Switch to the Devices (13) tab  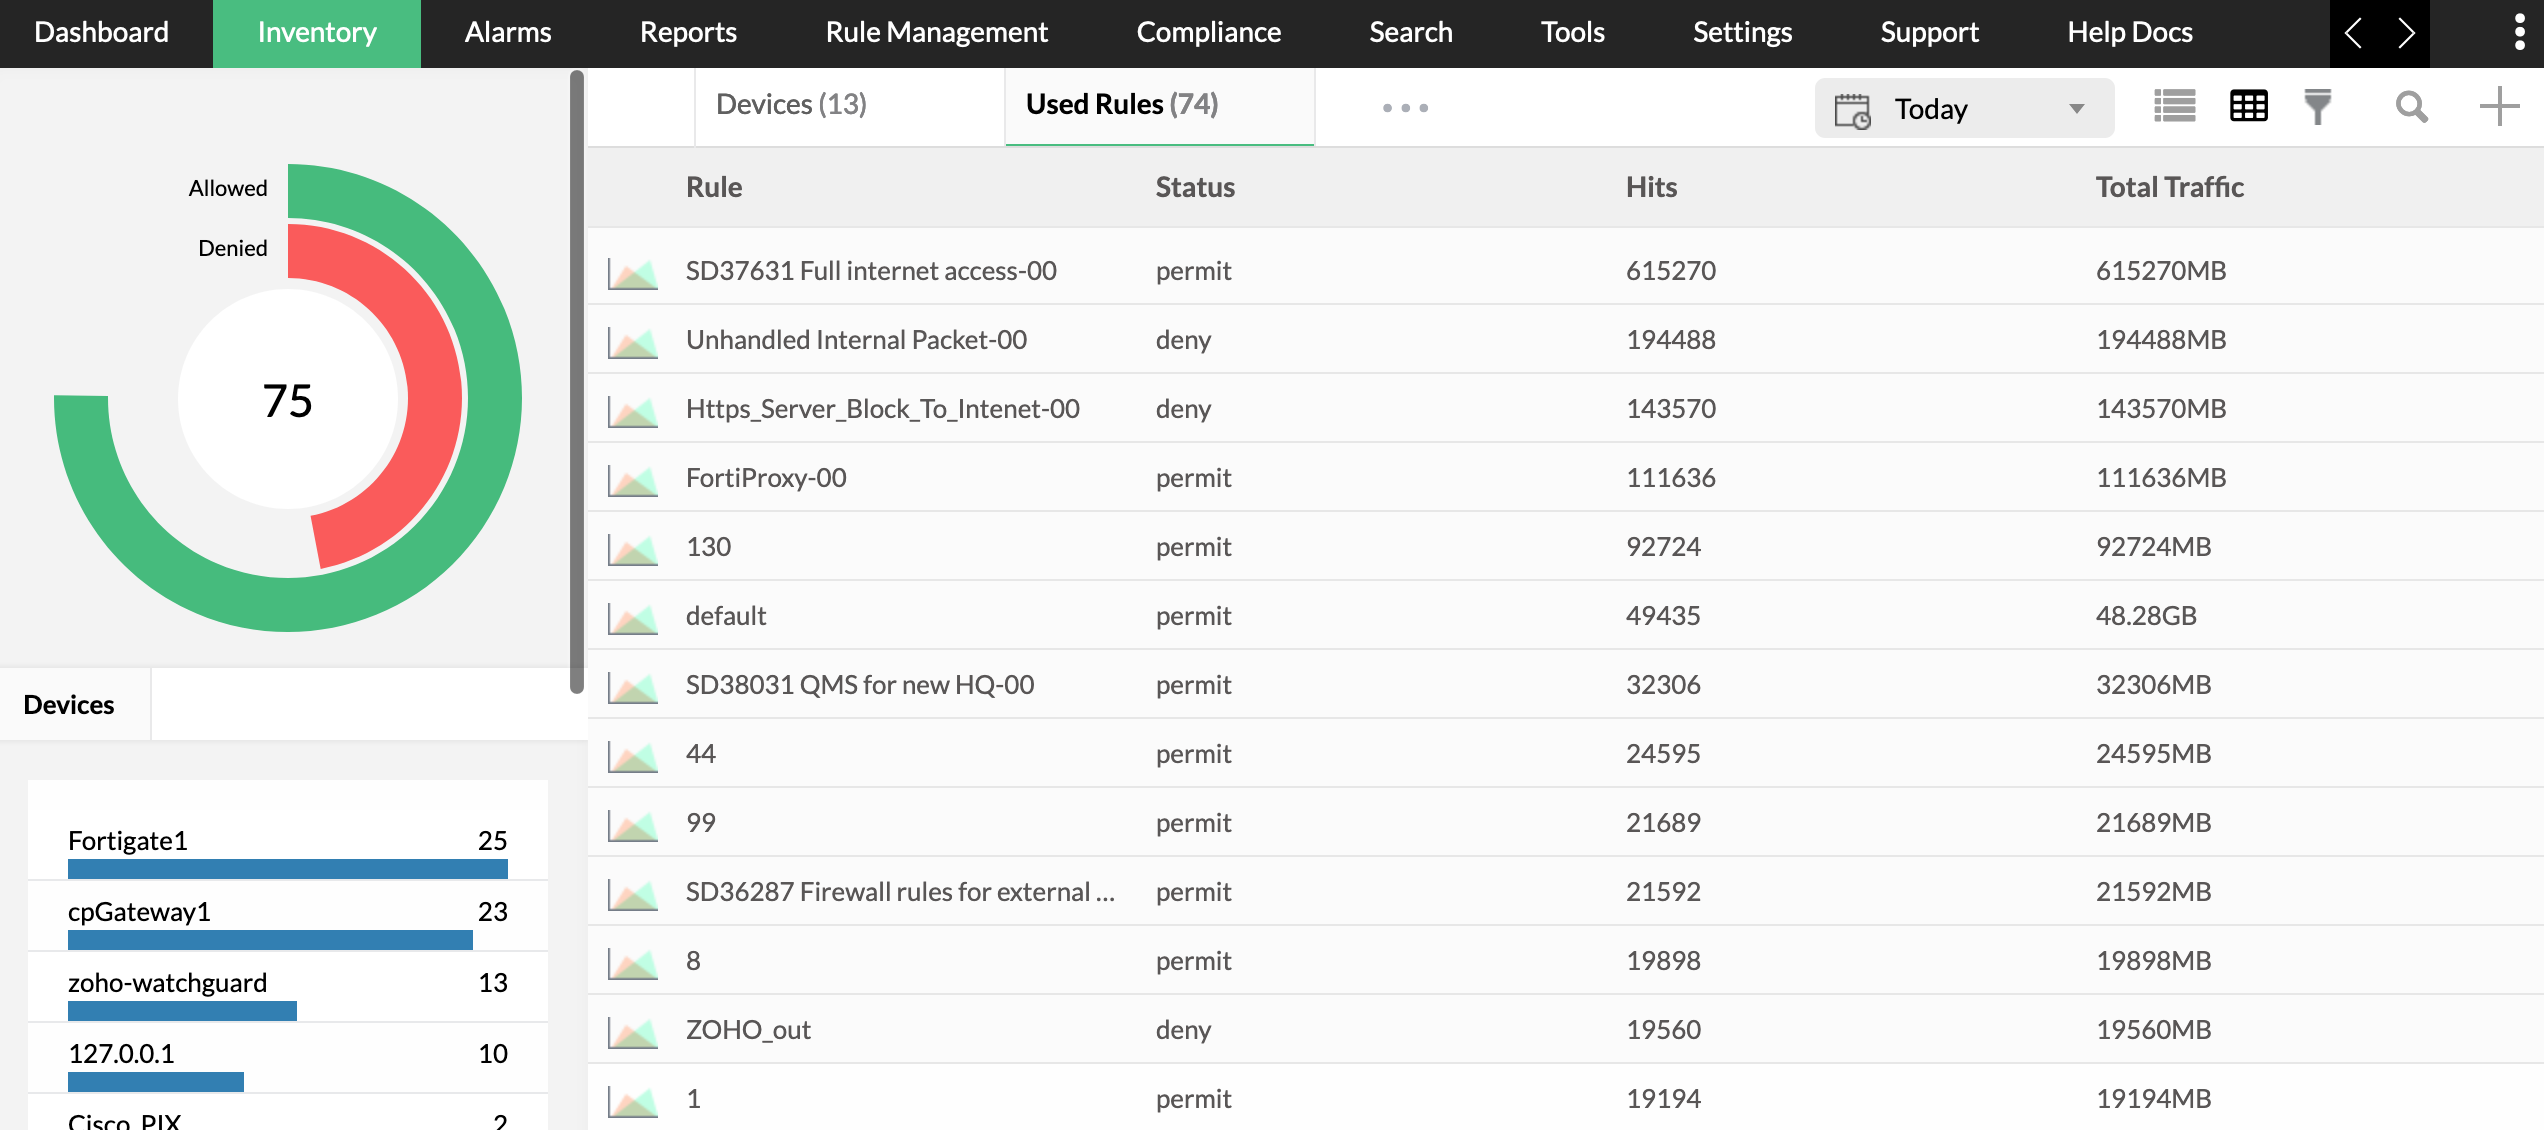791,104
